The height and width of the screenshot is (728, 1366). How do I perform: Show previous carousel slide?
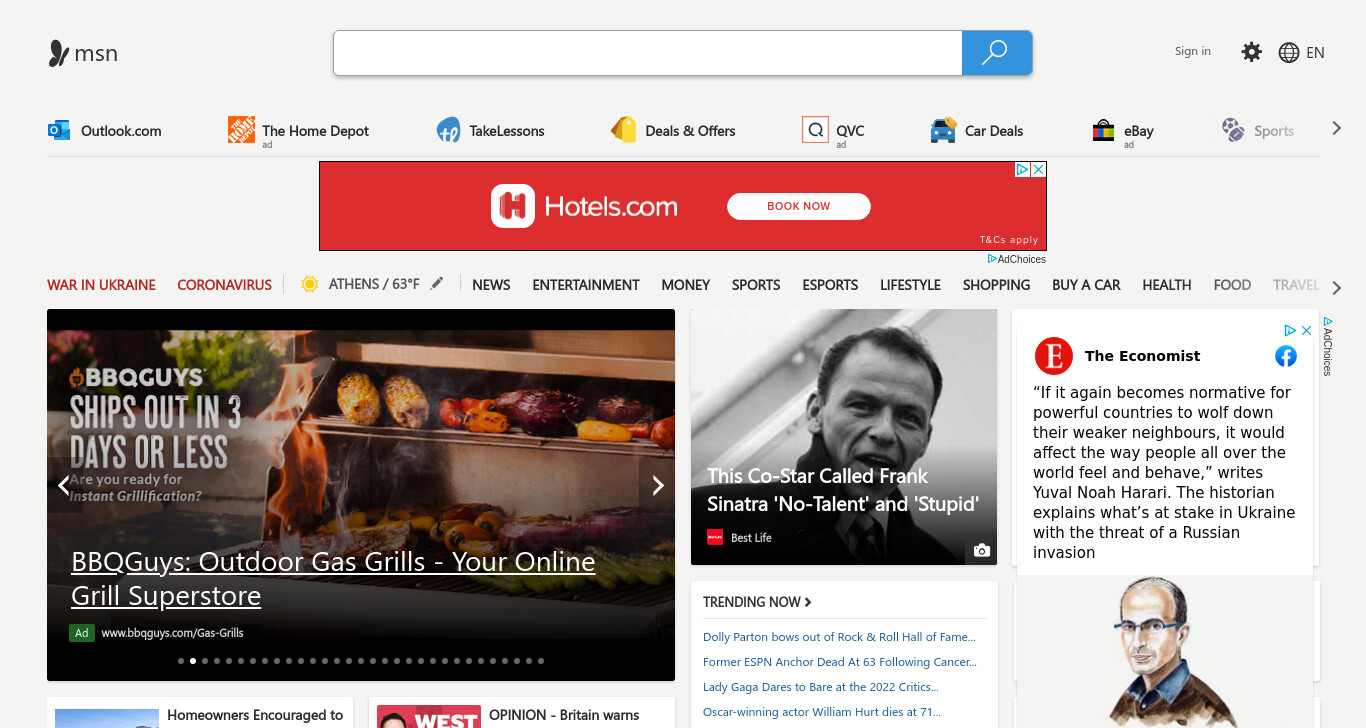click(x=64, y=485)
